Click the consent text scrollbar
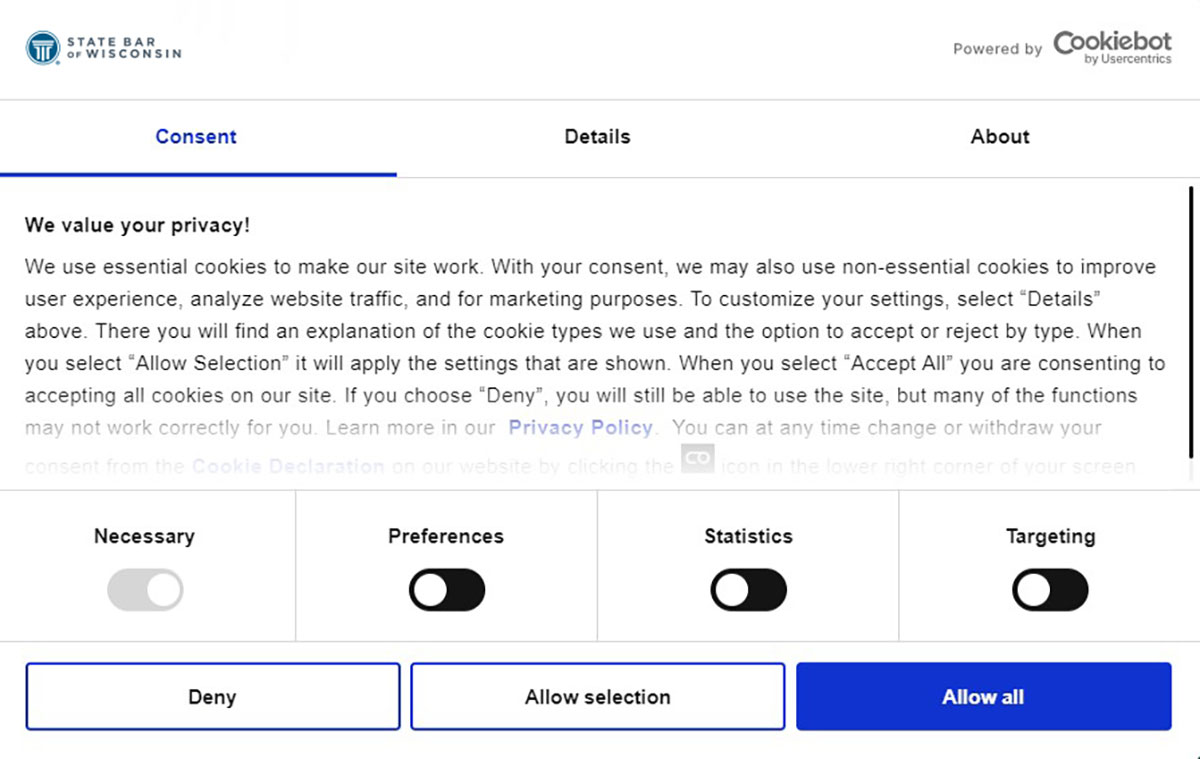Image resolution: width=1200 pixels, height=759 pixels. [1191, 320]
